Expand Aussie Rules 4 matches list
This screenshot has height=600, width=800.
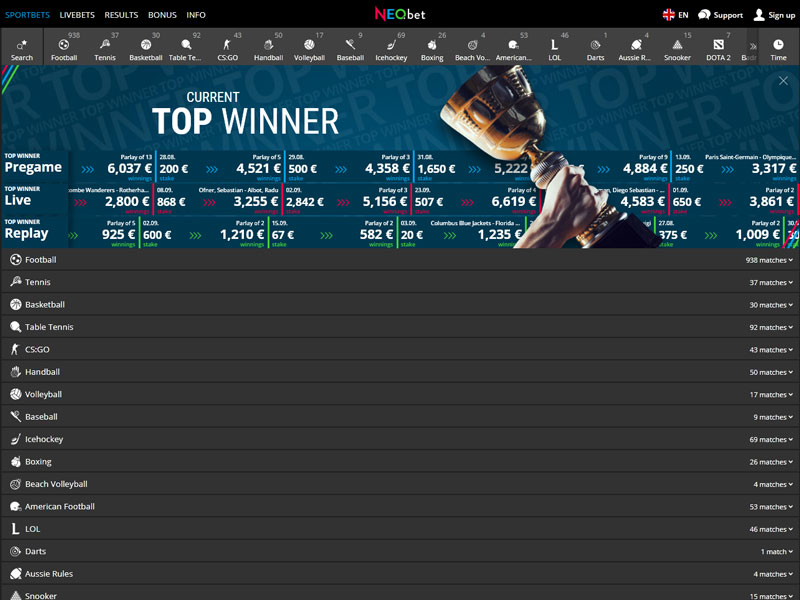(773, 574)
